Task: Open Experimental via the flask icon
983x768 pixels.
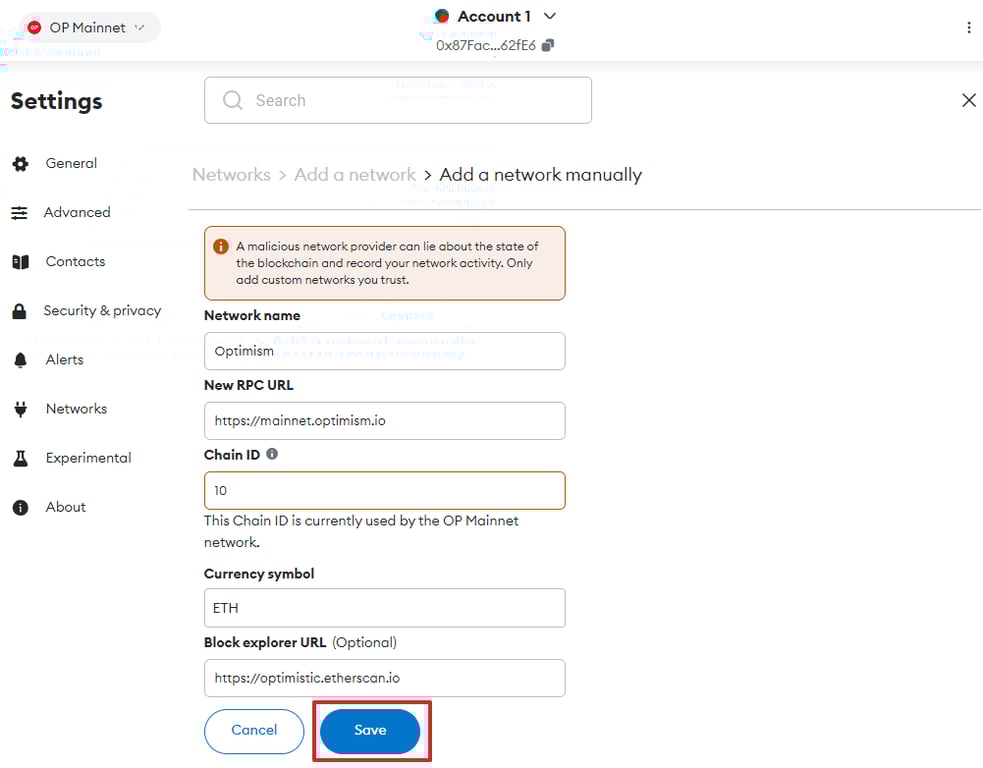Action: (x=20, y=457)
